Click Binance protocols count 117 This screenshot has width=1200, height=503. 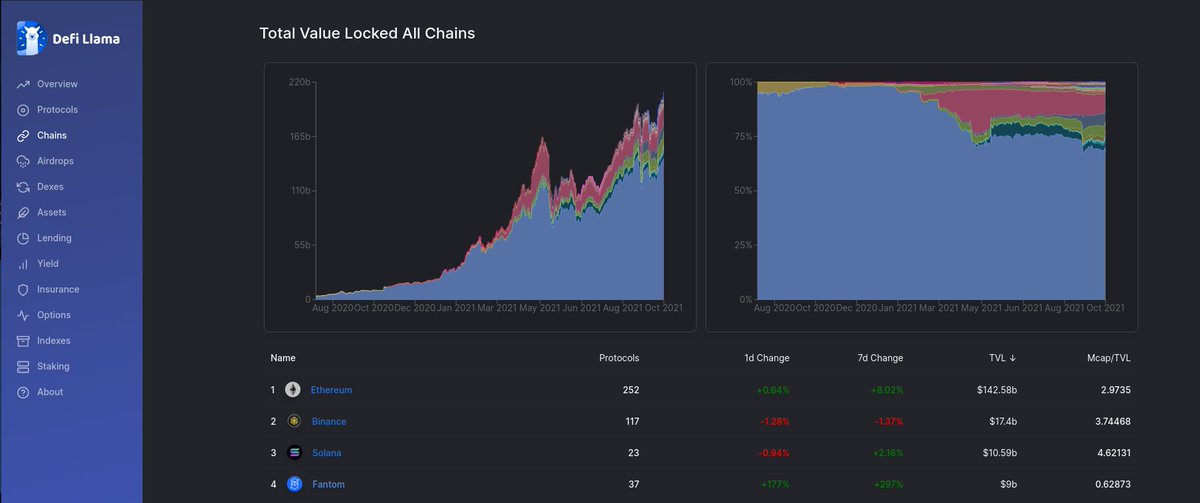(x=631, y=421)
